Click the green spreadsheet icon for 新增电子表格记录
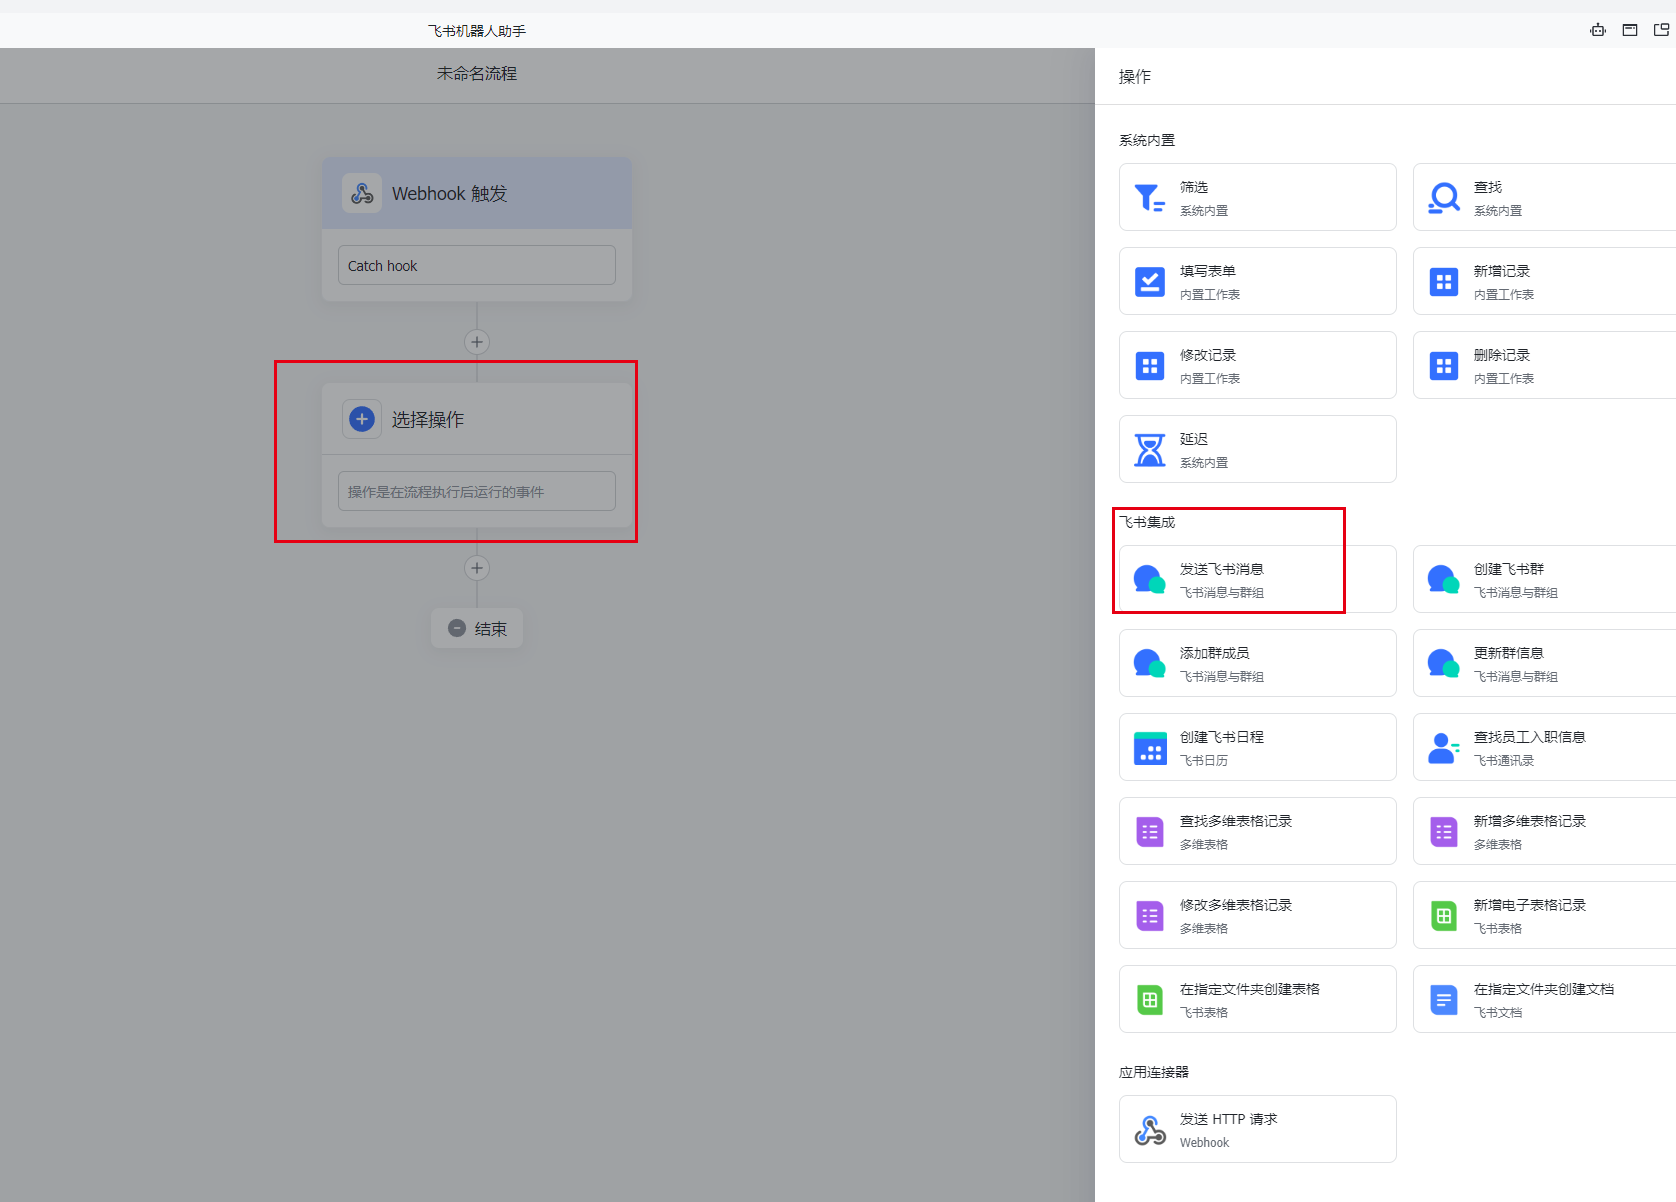 [x=1443, y=916]
